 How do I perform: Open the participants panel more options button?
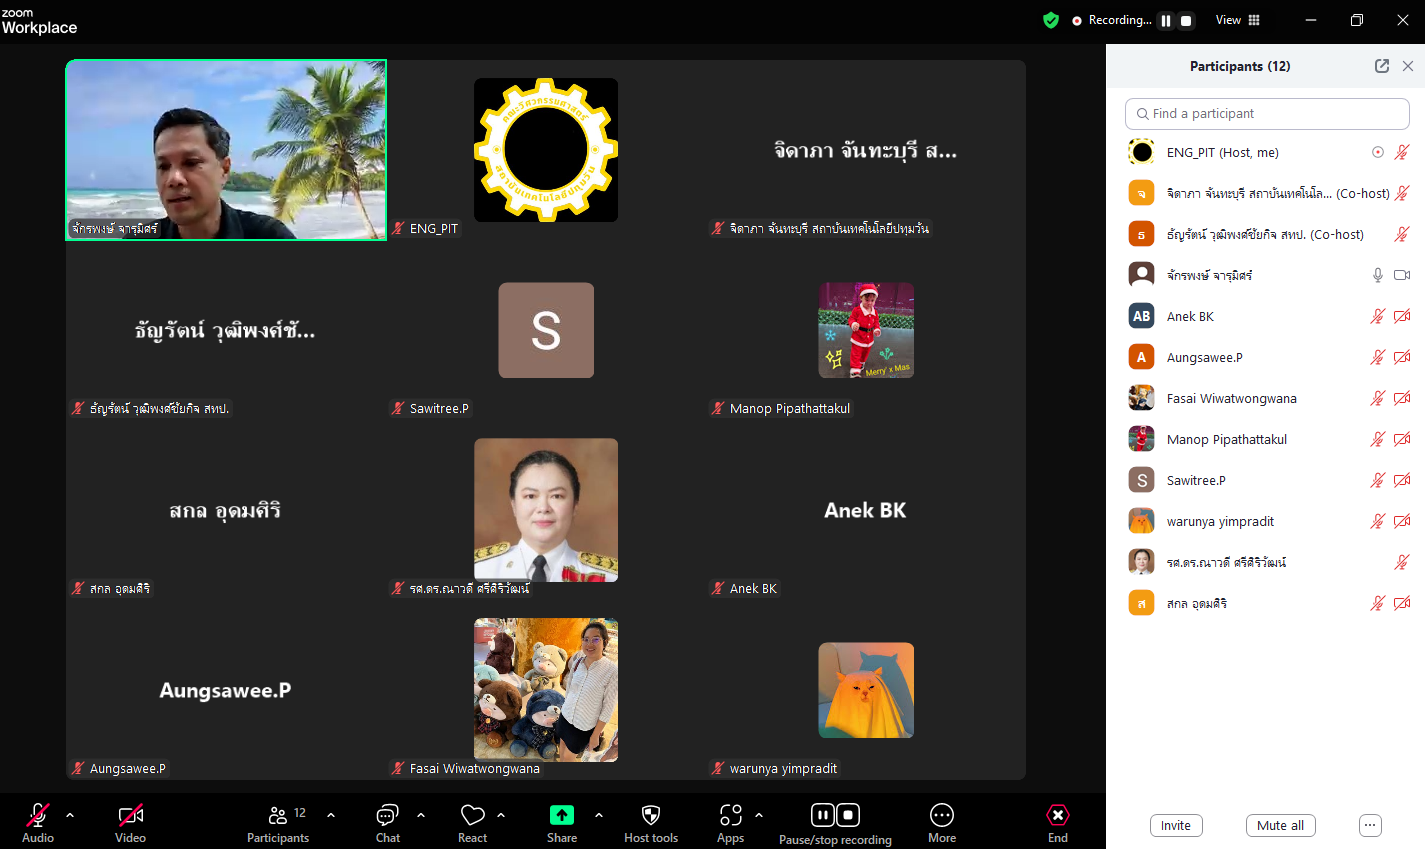point(1370,825)
